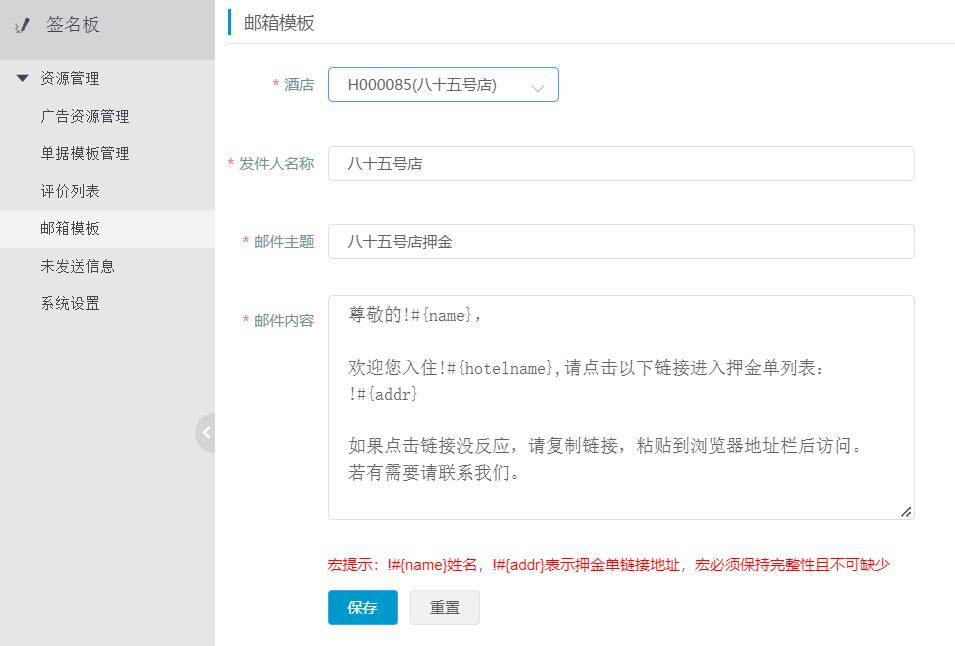The height and width of the screenshot is (646, 955).
Task: Click the textarea resize grip in 邮件内容
Action: pos(906,512)
